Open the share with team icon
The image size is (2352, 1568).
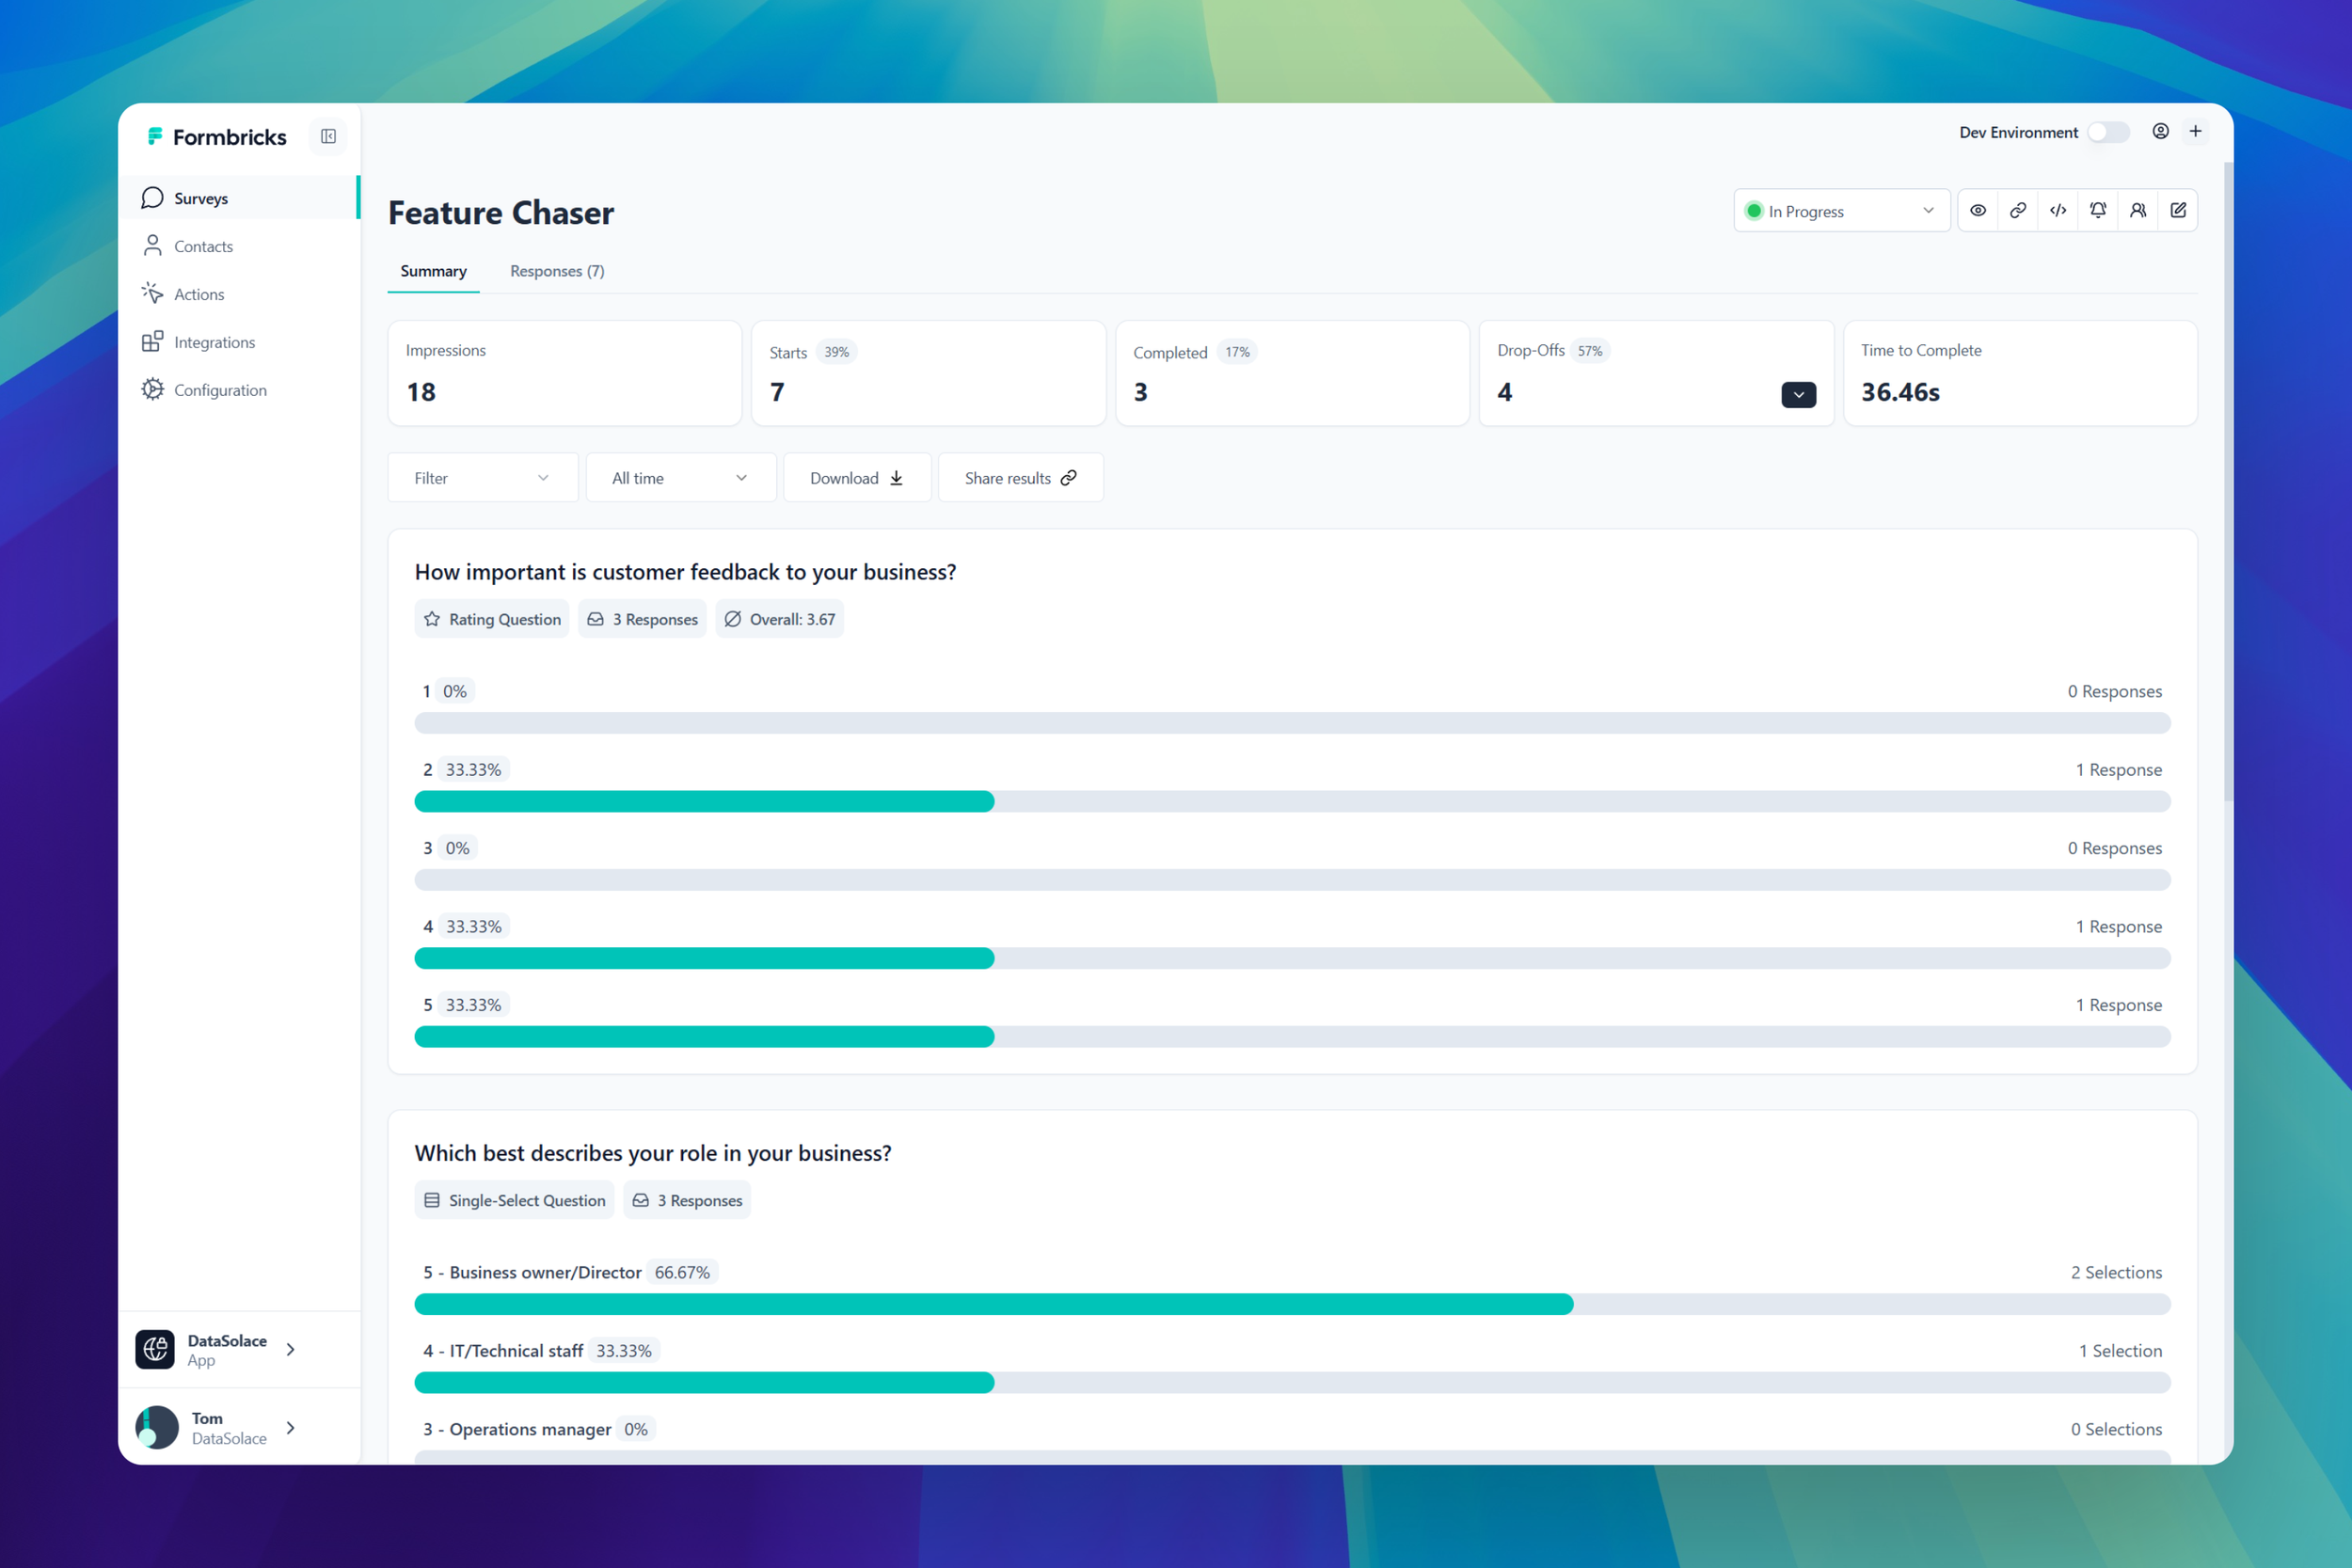click(x=2139, y=210)
